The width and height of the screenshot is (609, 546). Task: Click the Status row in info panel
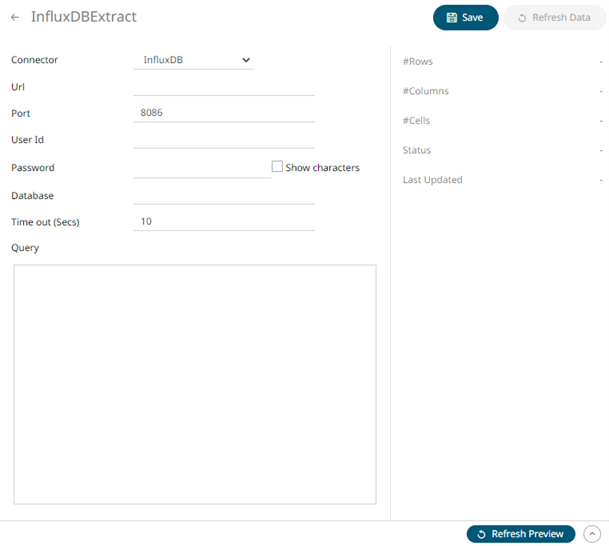[500, 150]
